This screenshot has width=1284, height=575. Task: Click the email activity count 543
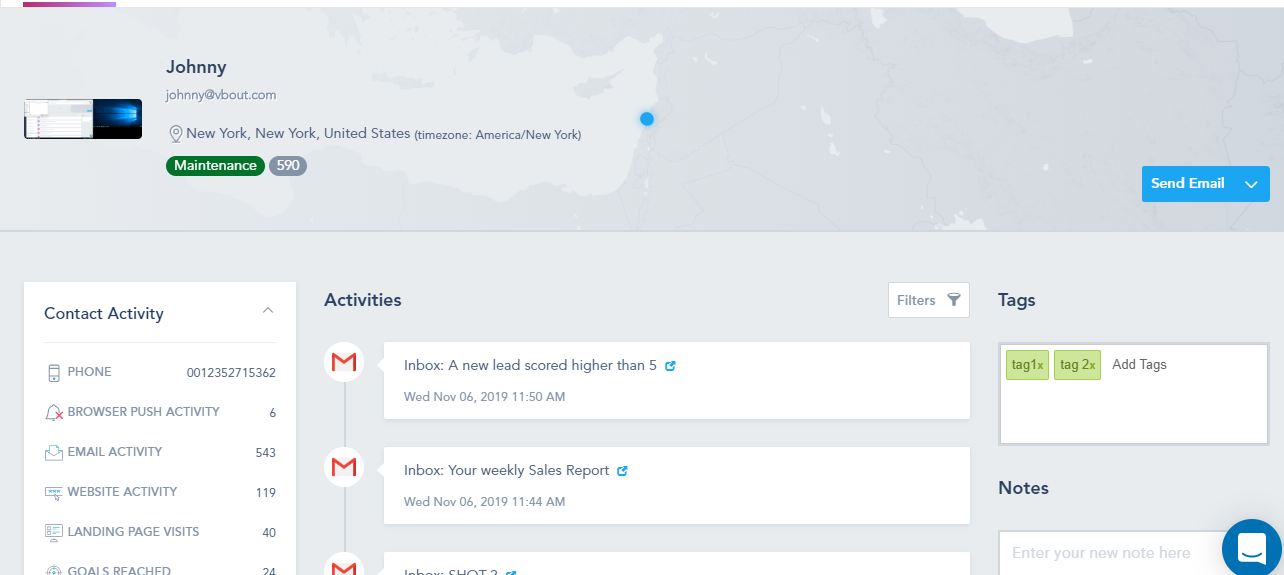pos(265,453)
